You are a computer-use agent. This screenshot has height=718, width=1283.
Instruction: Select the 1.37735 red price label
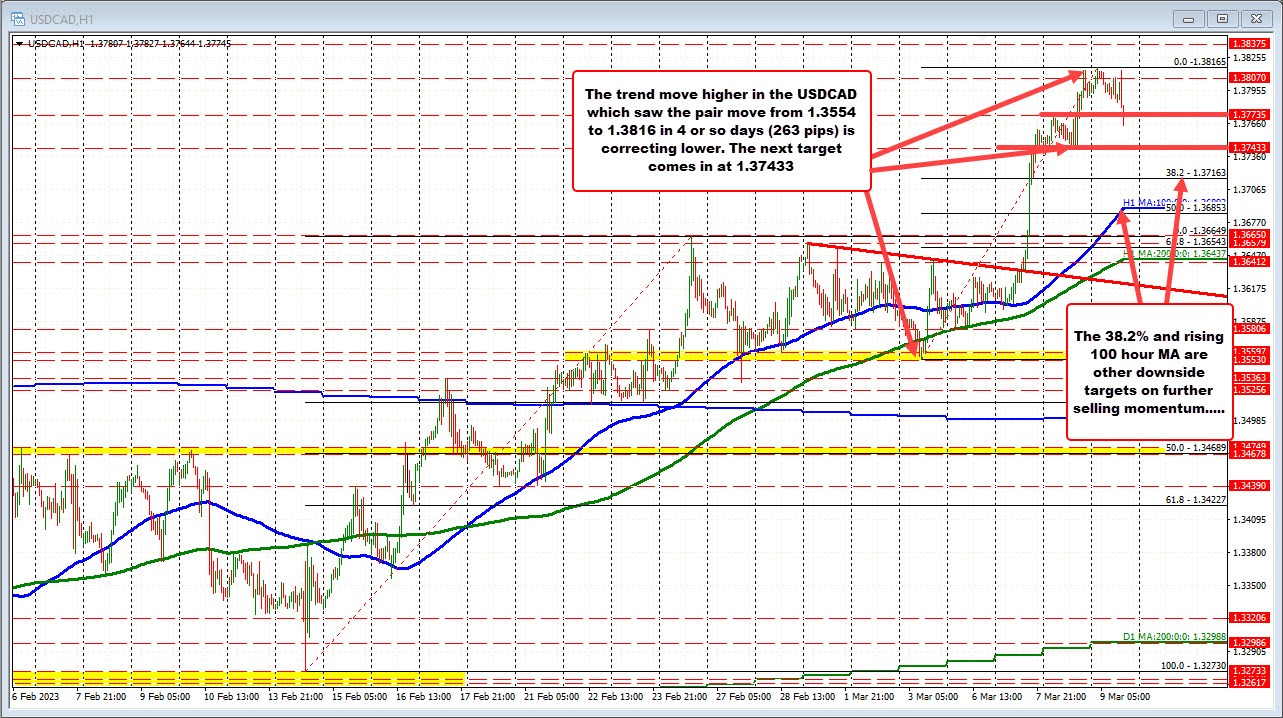tap(1250, 114)
